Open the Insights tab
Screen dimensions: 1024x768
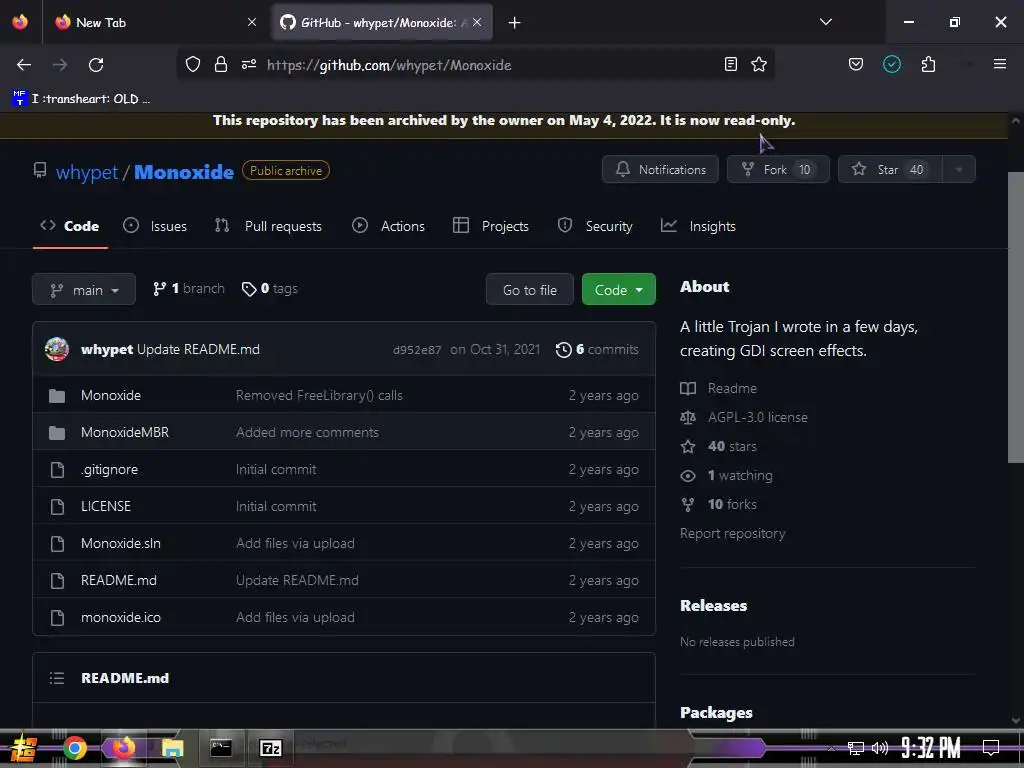698,226
